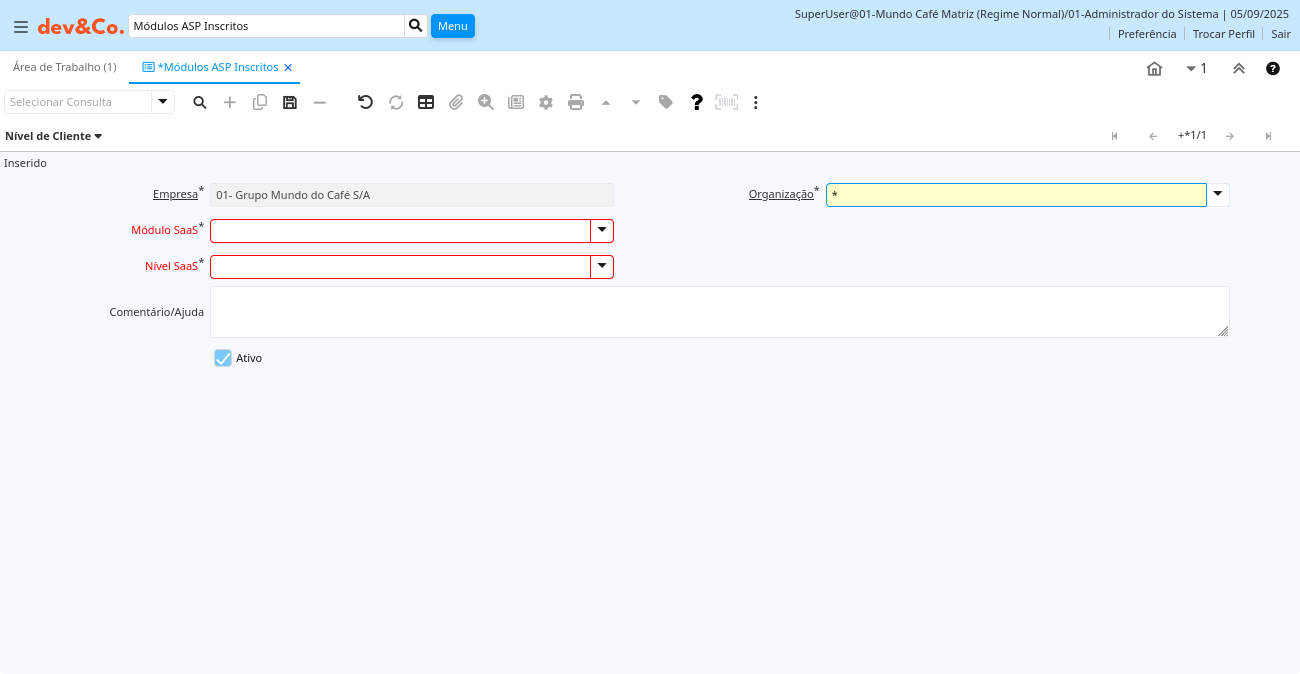Click the Undo changes icon
The image size is (1300, 674).
(x=365, y=102)
